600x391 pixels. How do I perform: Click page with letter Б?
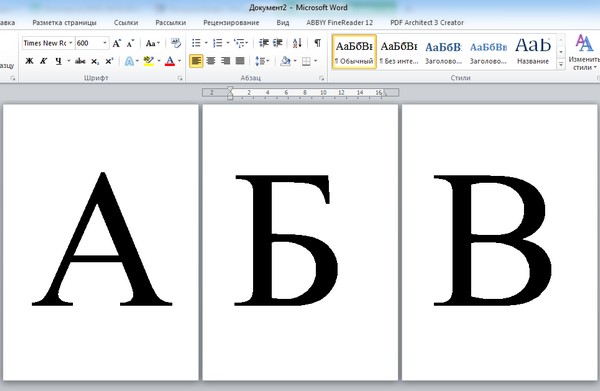[x=300, y=242]
